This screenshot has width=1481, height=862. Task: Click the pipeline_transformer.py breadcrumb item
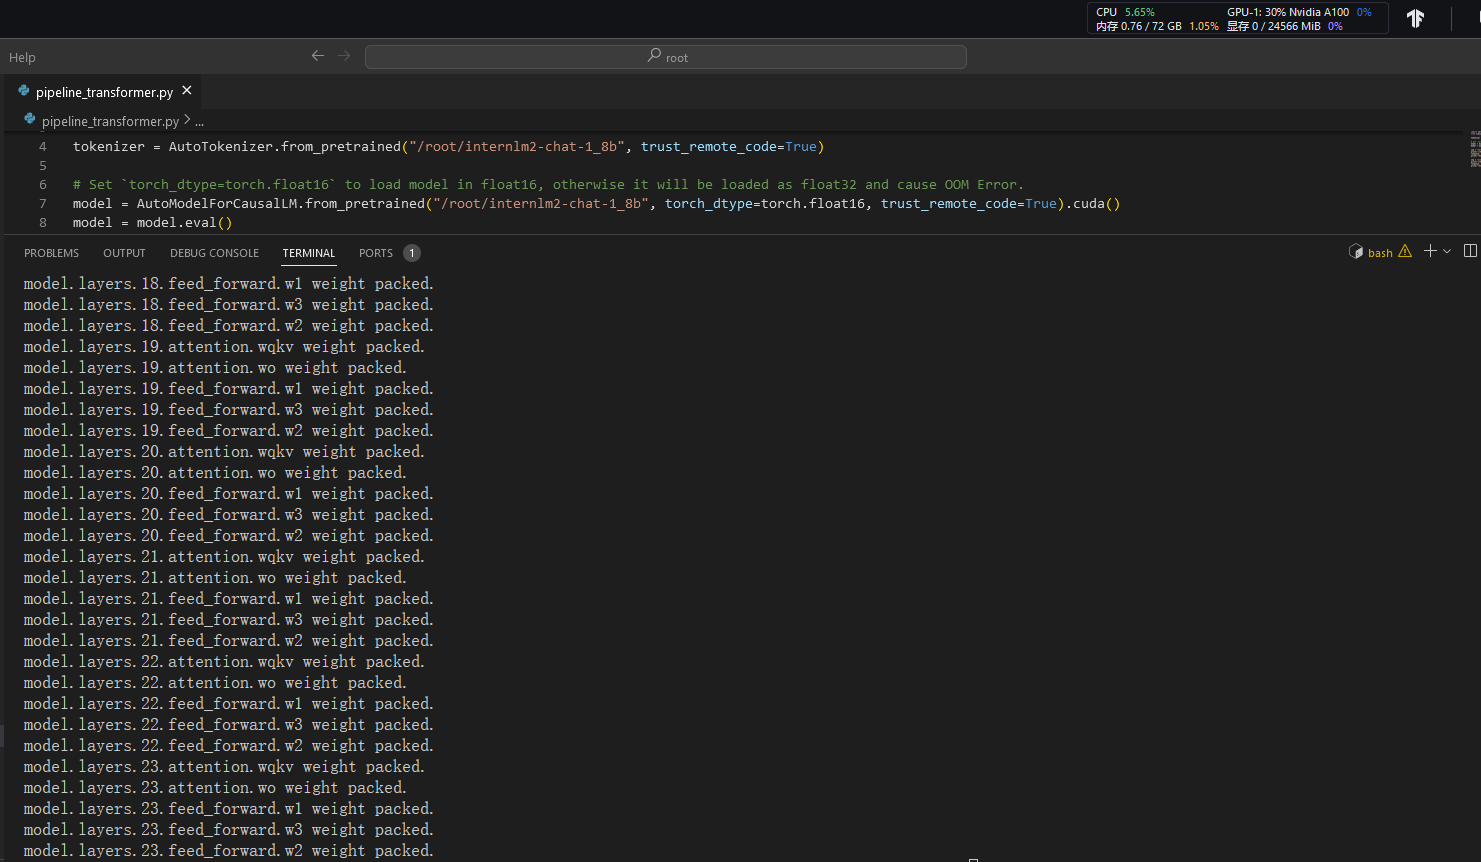pos(110,121)
